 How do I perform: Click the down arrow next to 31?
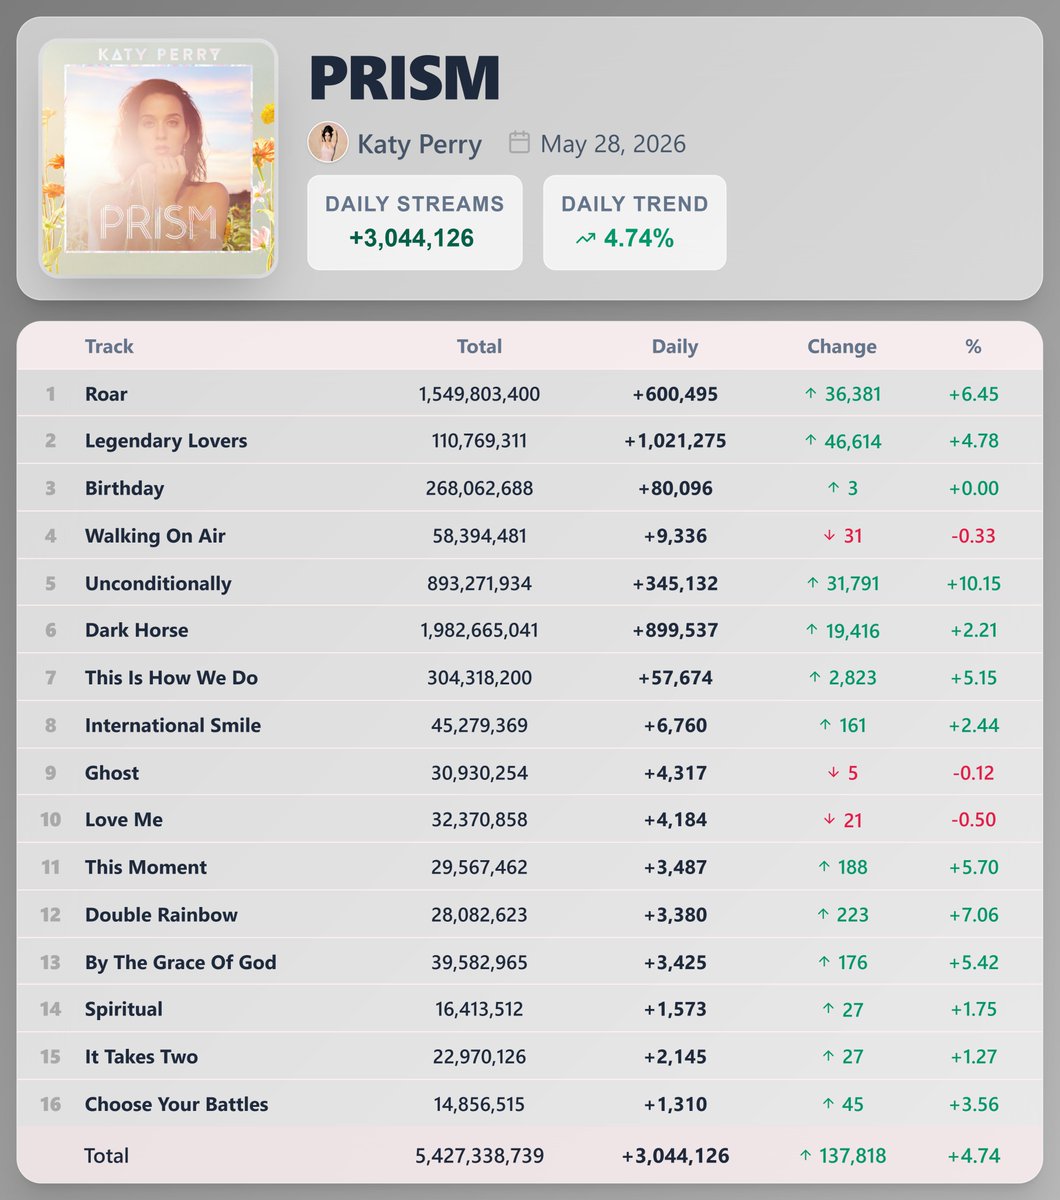click(828, 536)
